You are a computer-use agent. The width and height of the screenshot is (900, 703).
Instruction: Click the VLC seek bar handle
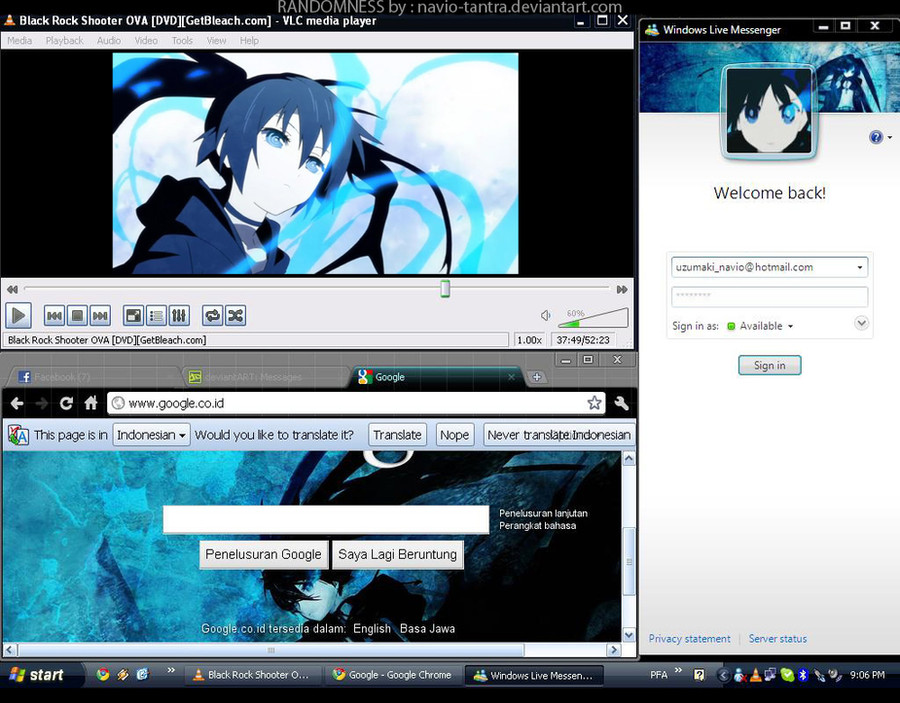coord(445,289)
